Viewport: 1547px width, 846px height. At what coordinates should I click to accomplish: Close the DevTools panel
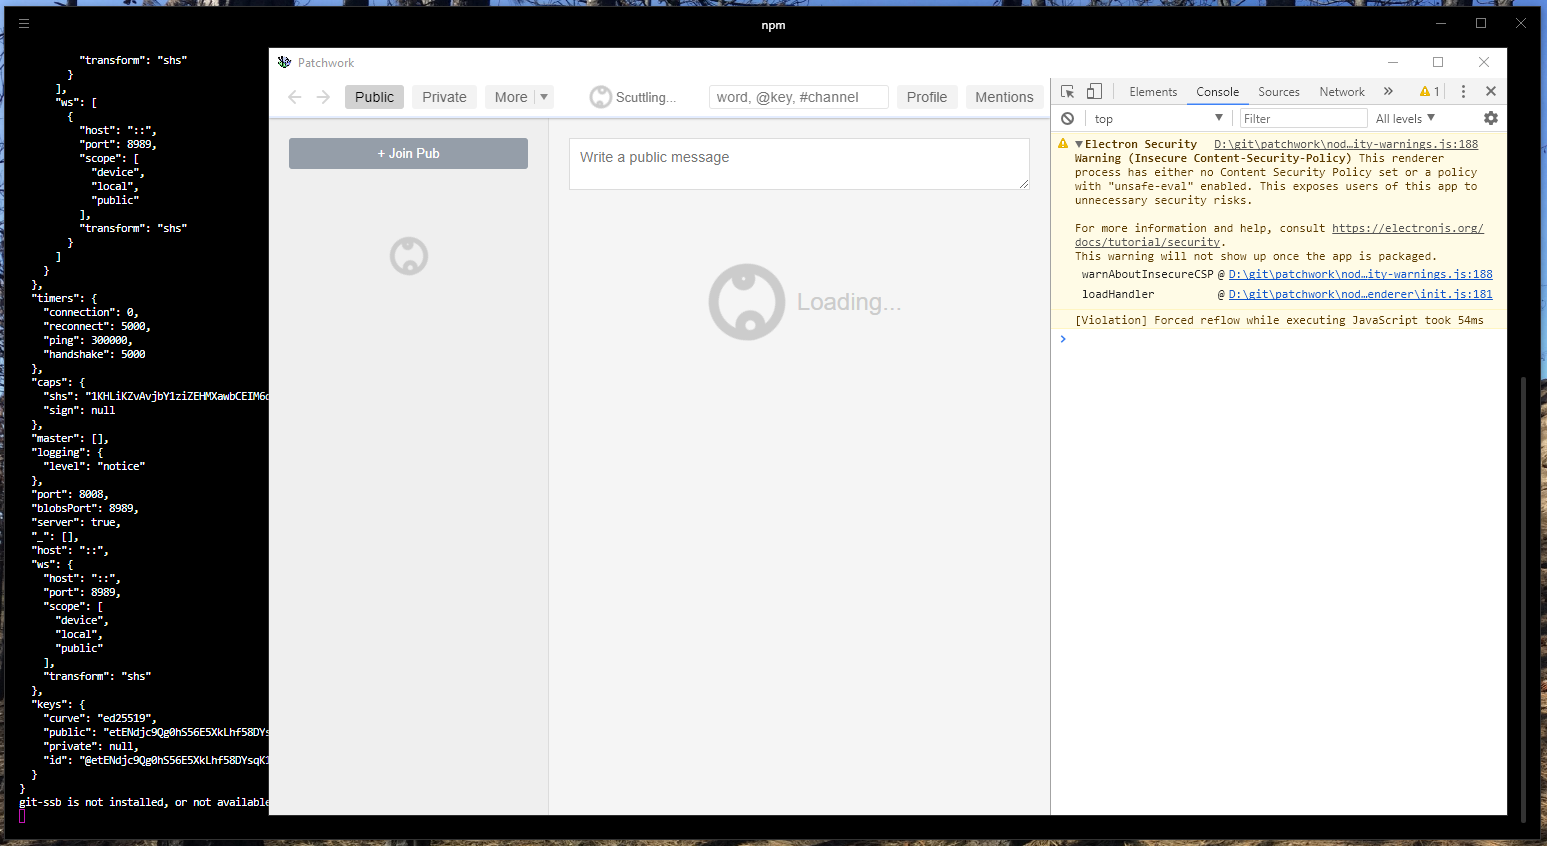point(1491,91)
